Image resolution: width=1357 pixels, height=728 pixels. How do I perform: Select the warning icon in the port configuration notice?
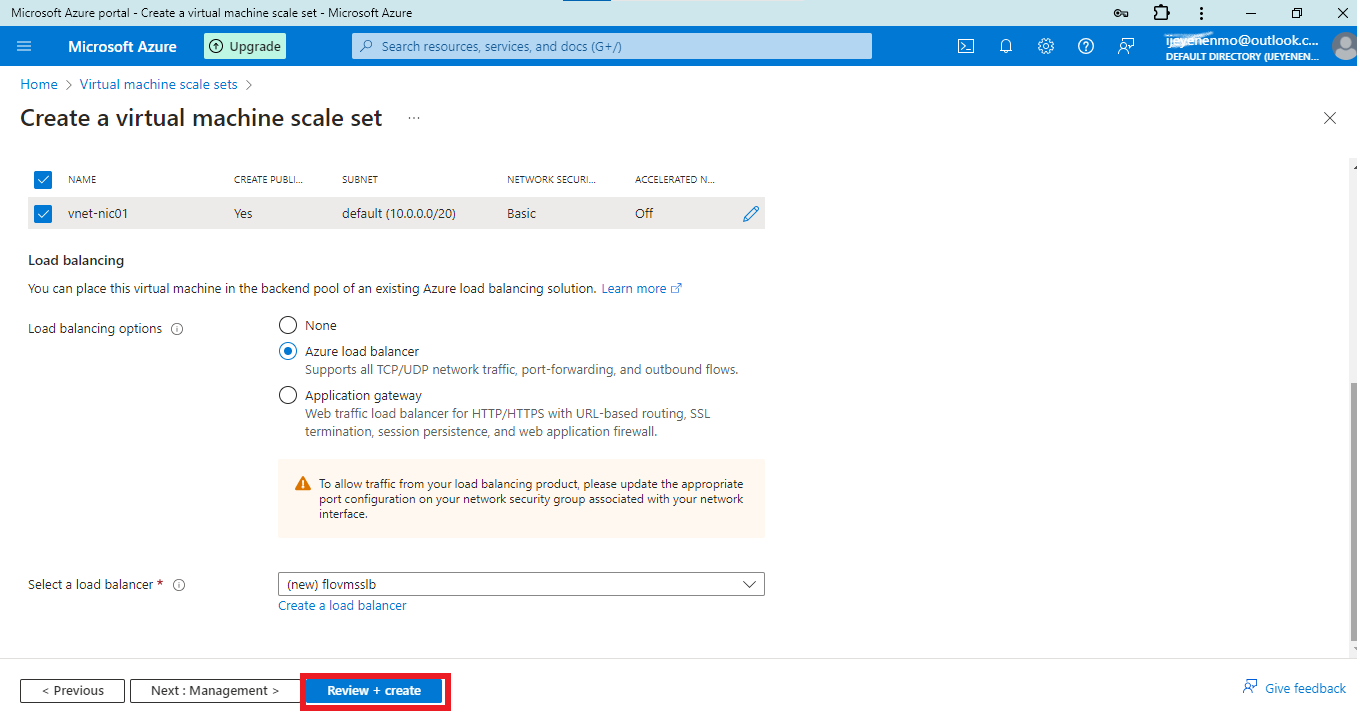[303, 483]
